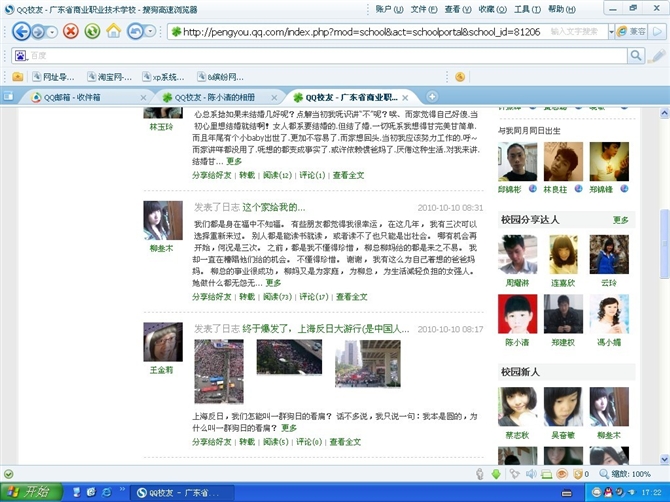
Task: Go back with the browser Back arrow
Action: 21,32
